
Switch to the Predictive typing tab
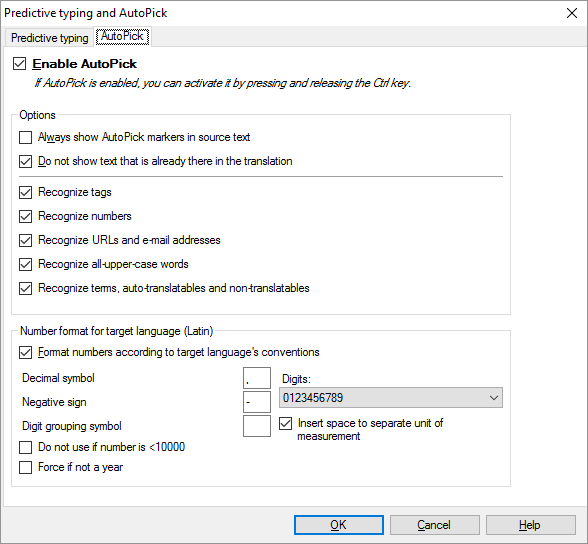49,38
